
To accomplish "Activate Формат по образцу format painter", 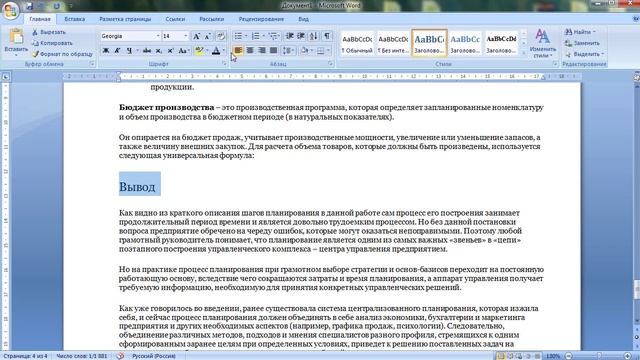I will pos(62,54).
